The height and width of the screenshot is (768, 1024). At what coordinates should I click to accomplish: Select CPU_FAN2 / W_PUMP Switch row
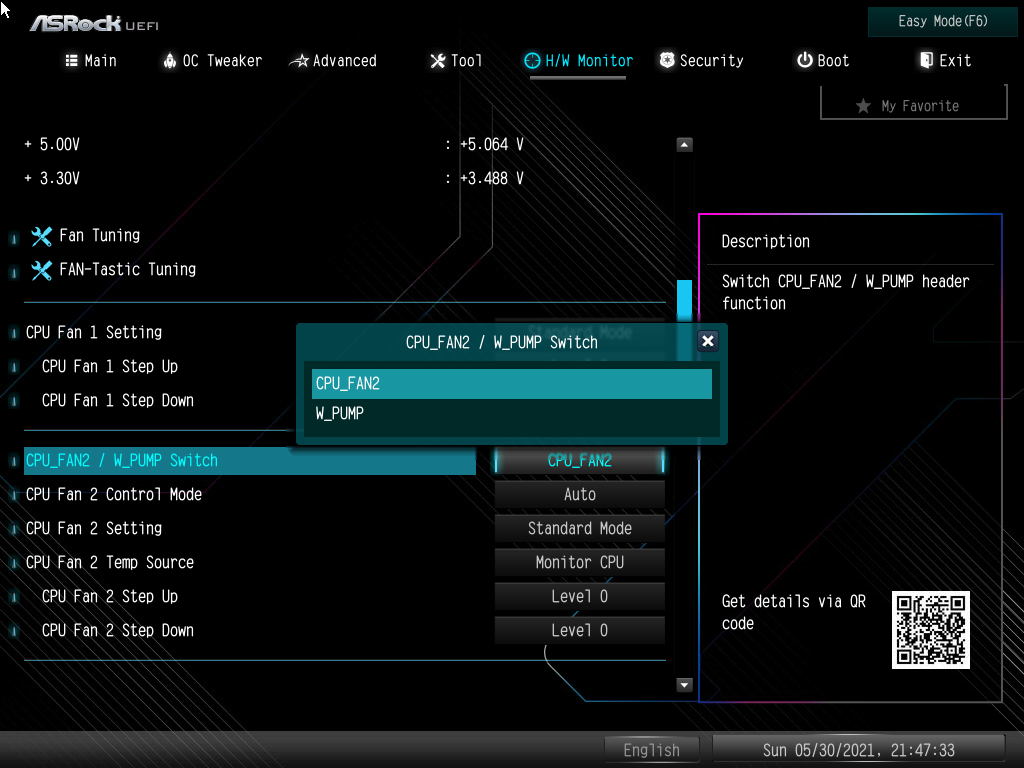(249, 460)
